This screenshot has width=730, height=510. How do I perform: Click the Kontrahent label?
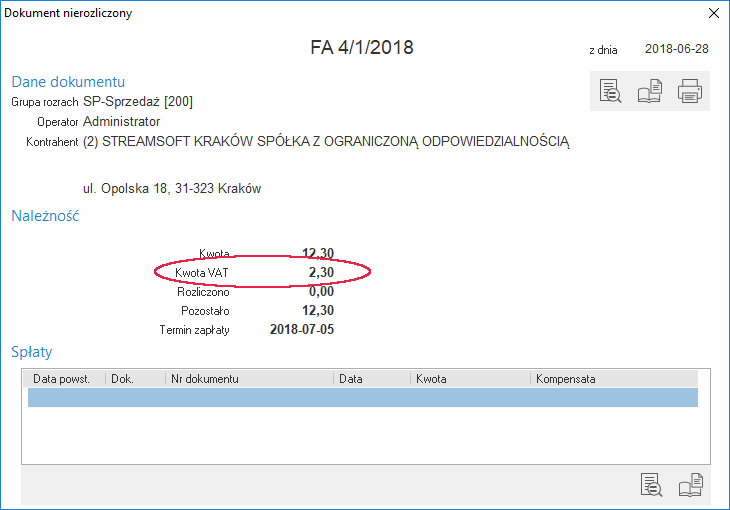click(52, 142)
